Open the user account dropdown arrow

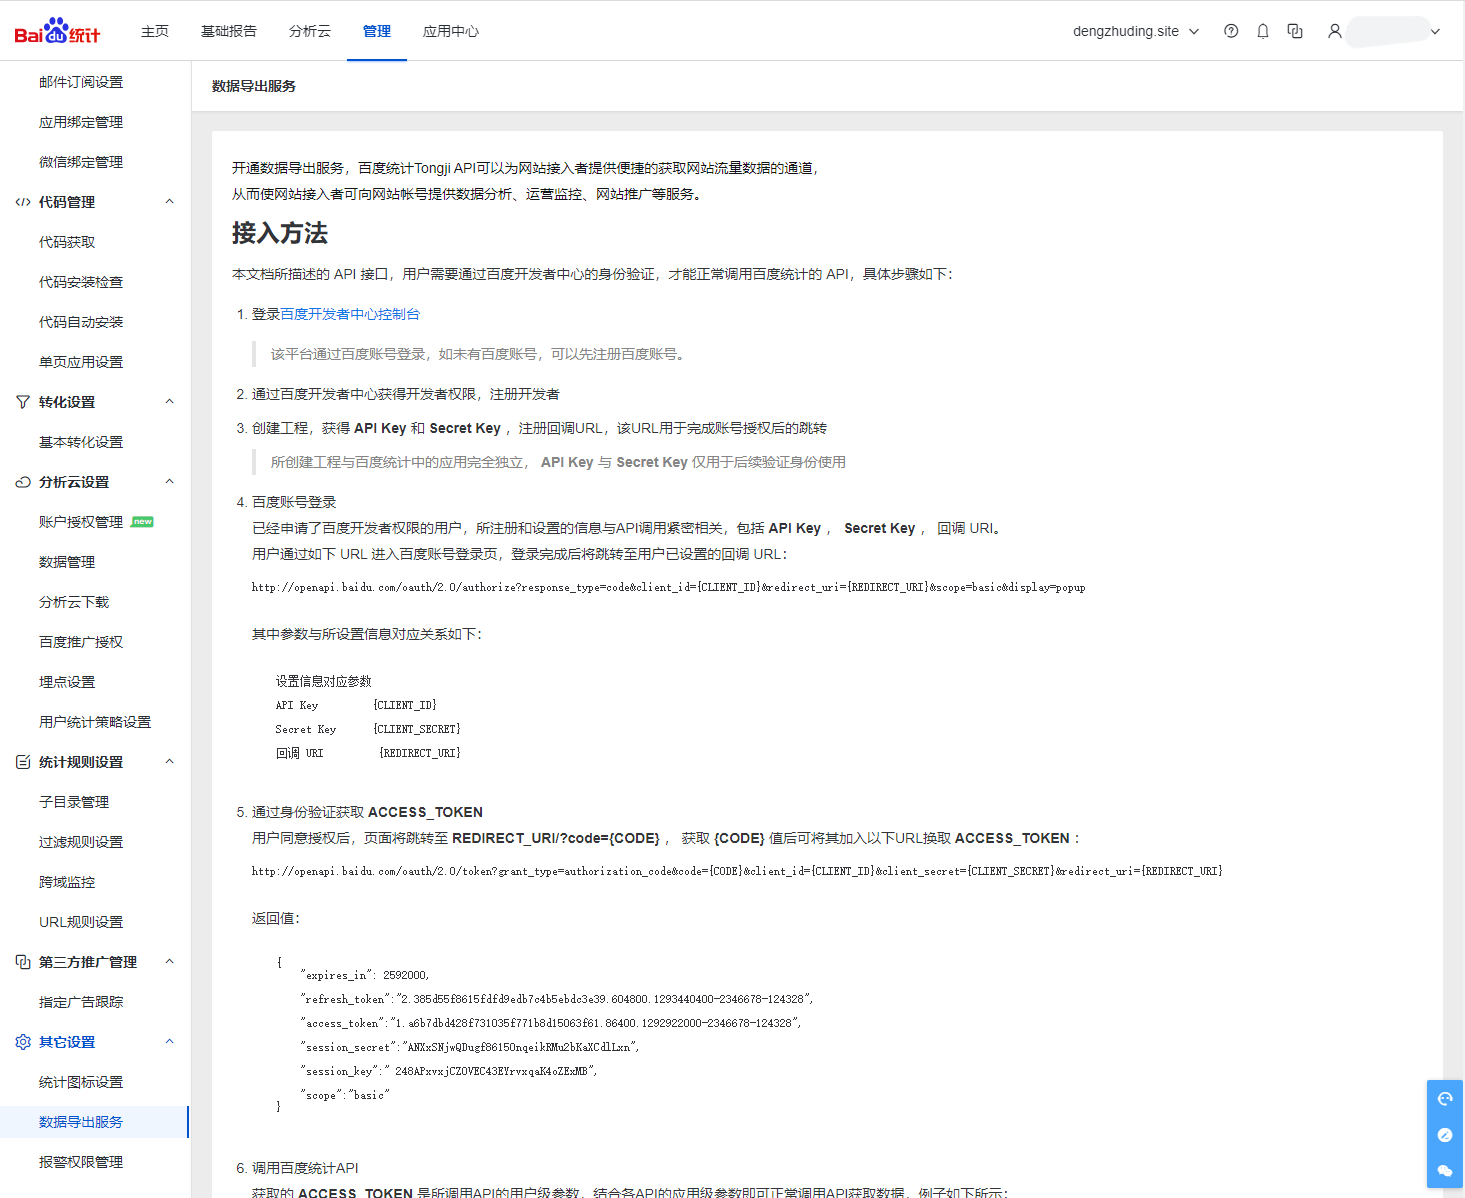pos(1435,31)
